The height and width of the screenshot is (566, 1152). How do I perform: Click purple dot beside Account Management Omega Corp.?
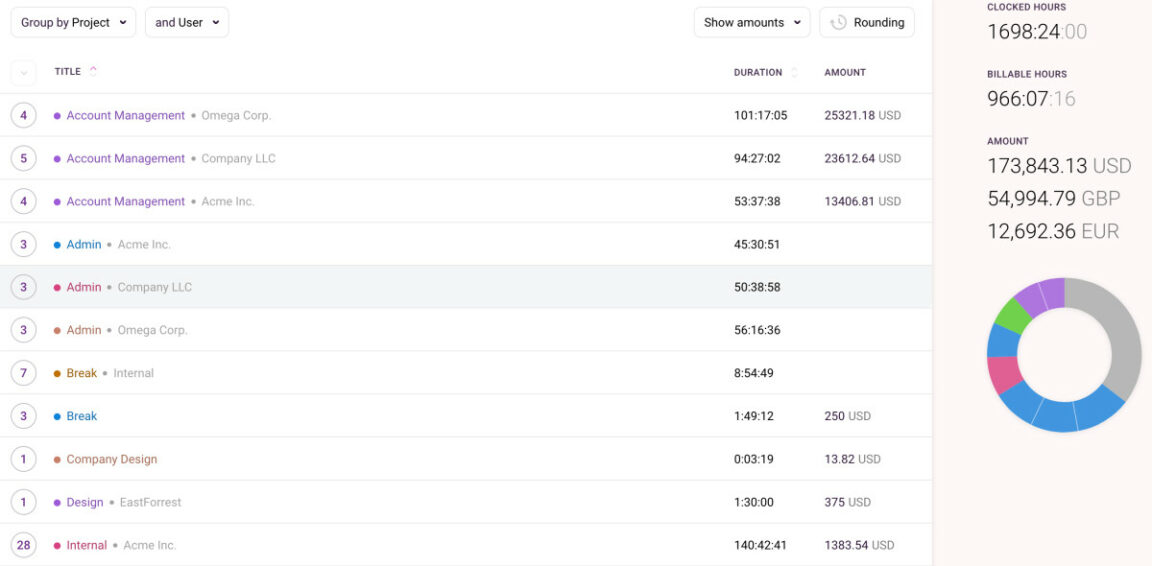[x=57, y=116]
